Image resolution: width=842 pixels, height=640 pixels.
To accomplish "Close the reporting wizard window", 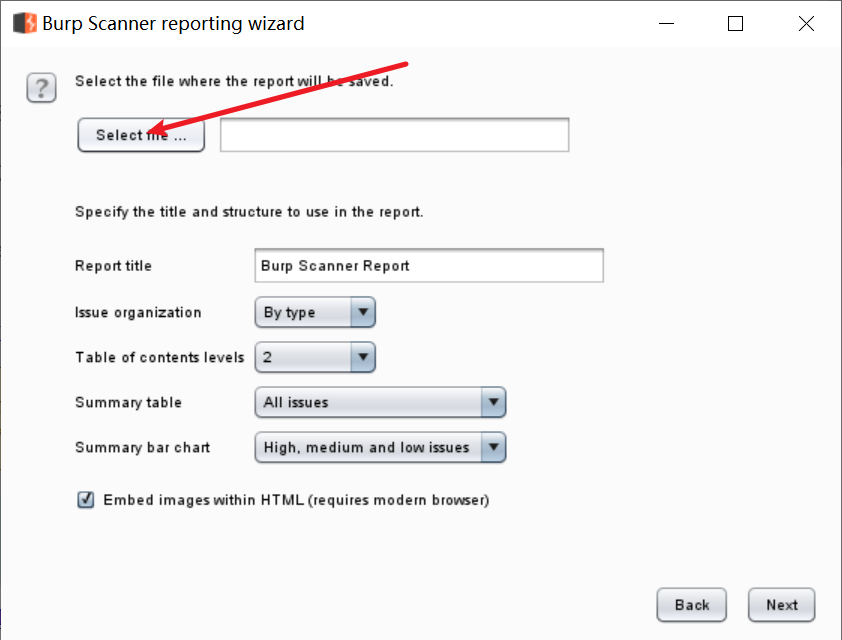I will [x=806, y=24].
